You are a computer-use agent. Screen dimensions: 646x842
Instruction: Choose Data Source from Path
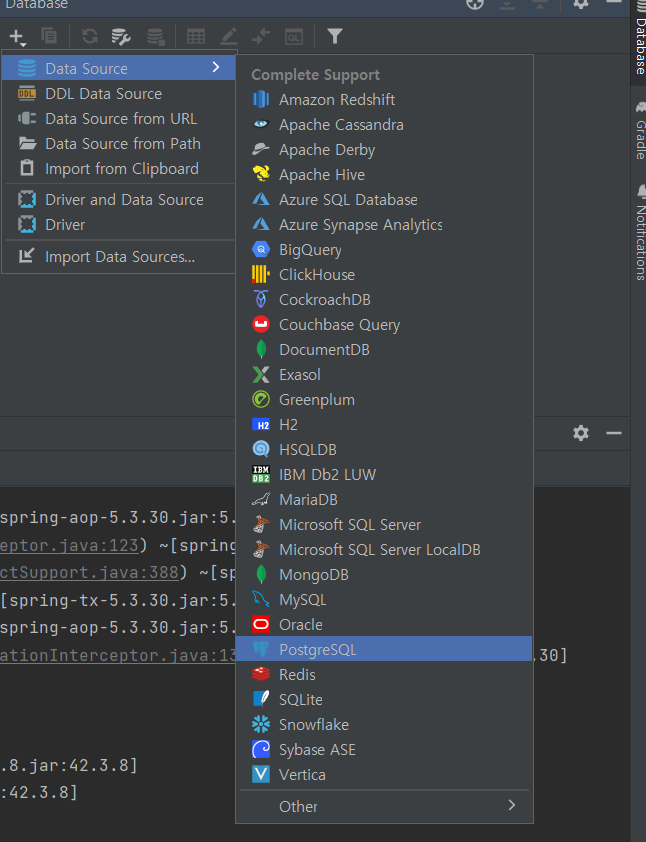(119, 144)
